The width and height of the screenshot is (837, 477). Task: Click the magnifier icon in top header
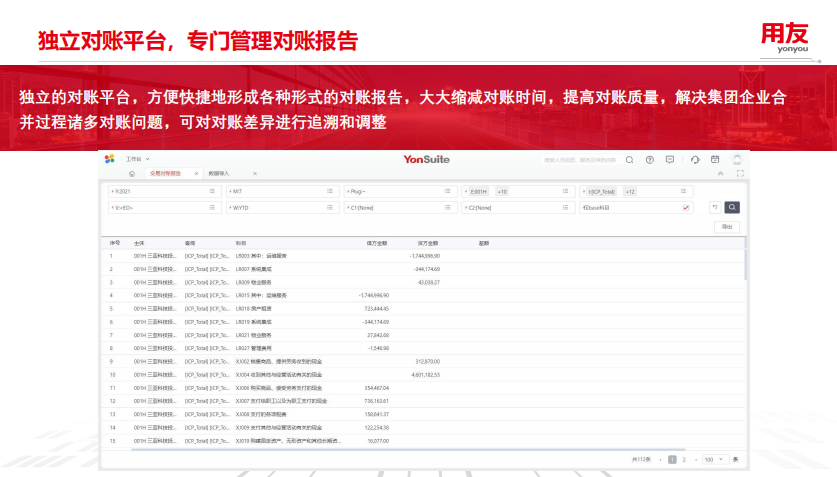[629, 160]
